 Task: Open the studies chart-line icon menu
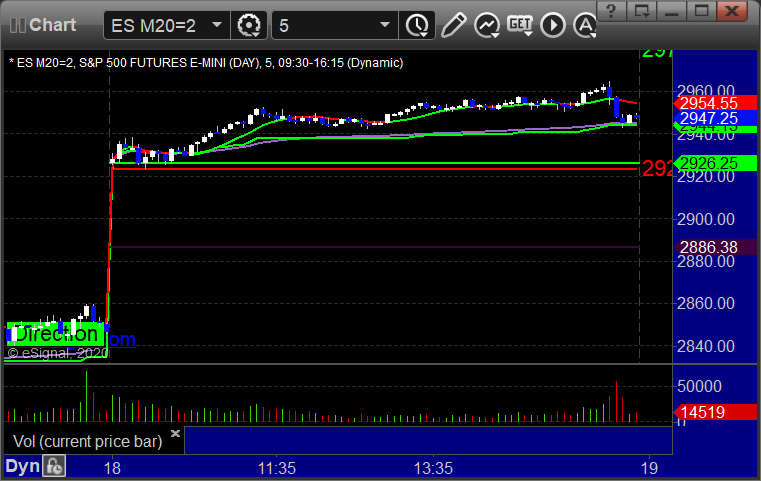487,25
